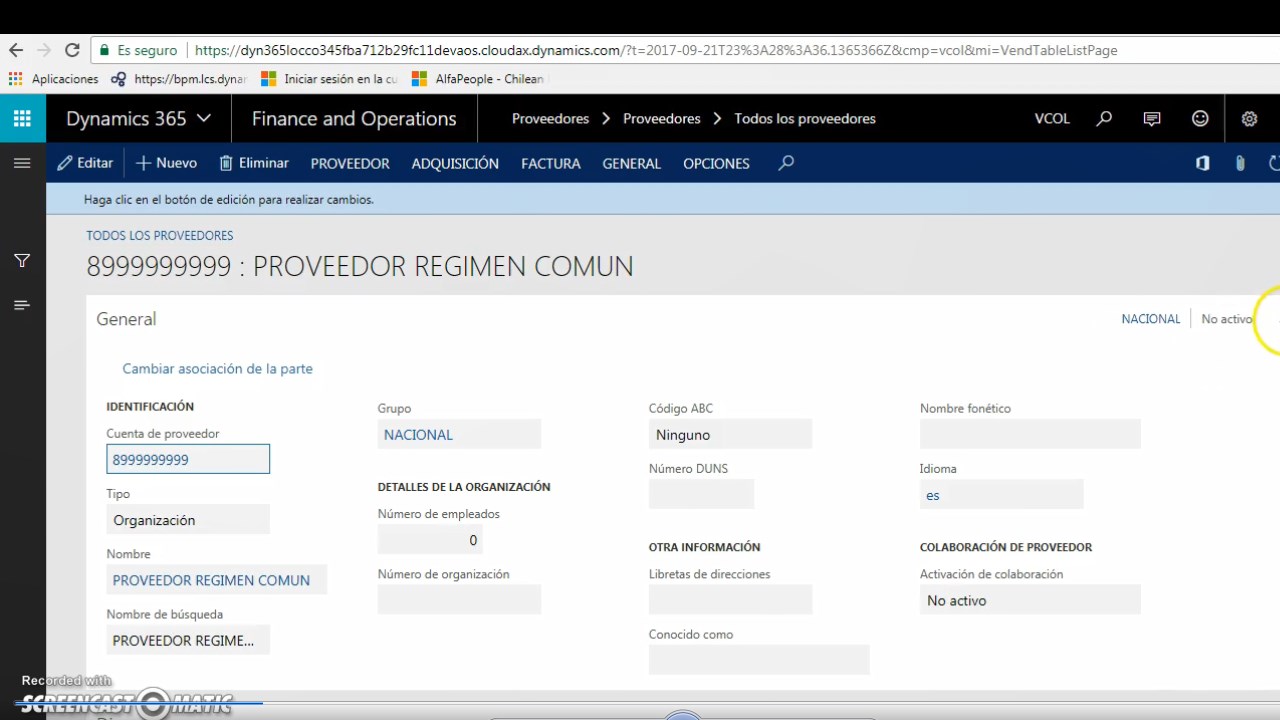The width and height of the screenshot is (1280, 720).
Task: Click the action pane search magnifier
Action: pyautogui.click(x=786, y=163)
